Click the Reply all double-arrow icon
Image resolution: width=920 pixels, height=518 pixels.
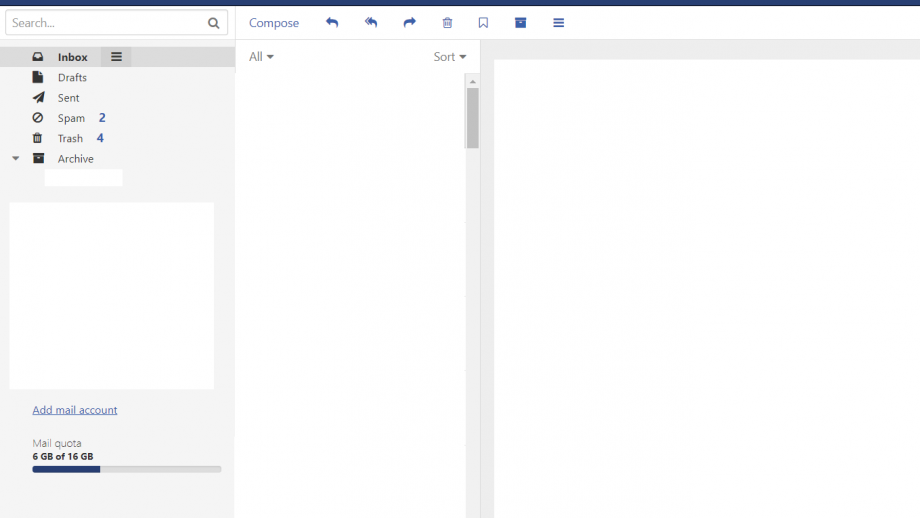click(371, 22)
